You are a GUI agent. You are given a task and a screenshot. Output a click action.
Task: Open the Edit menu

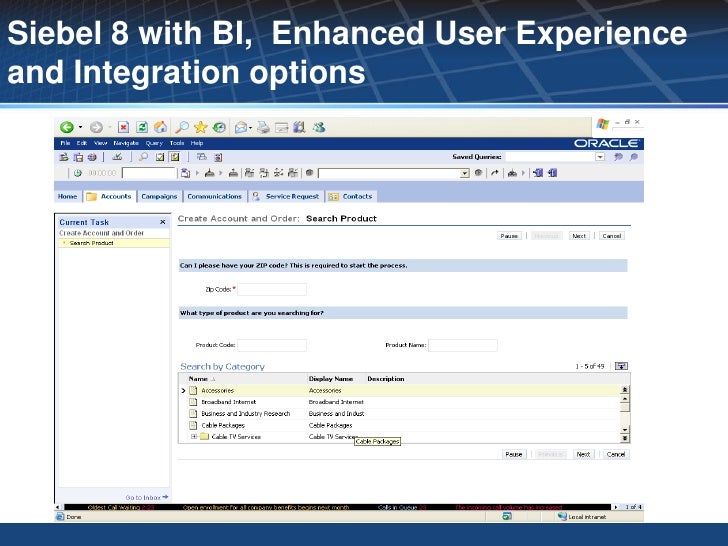pyautogui.click(x=82, y=143)
